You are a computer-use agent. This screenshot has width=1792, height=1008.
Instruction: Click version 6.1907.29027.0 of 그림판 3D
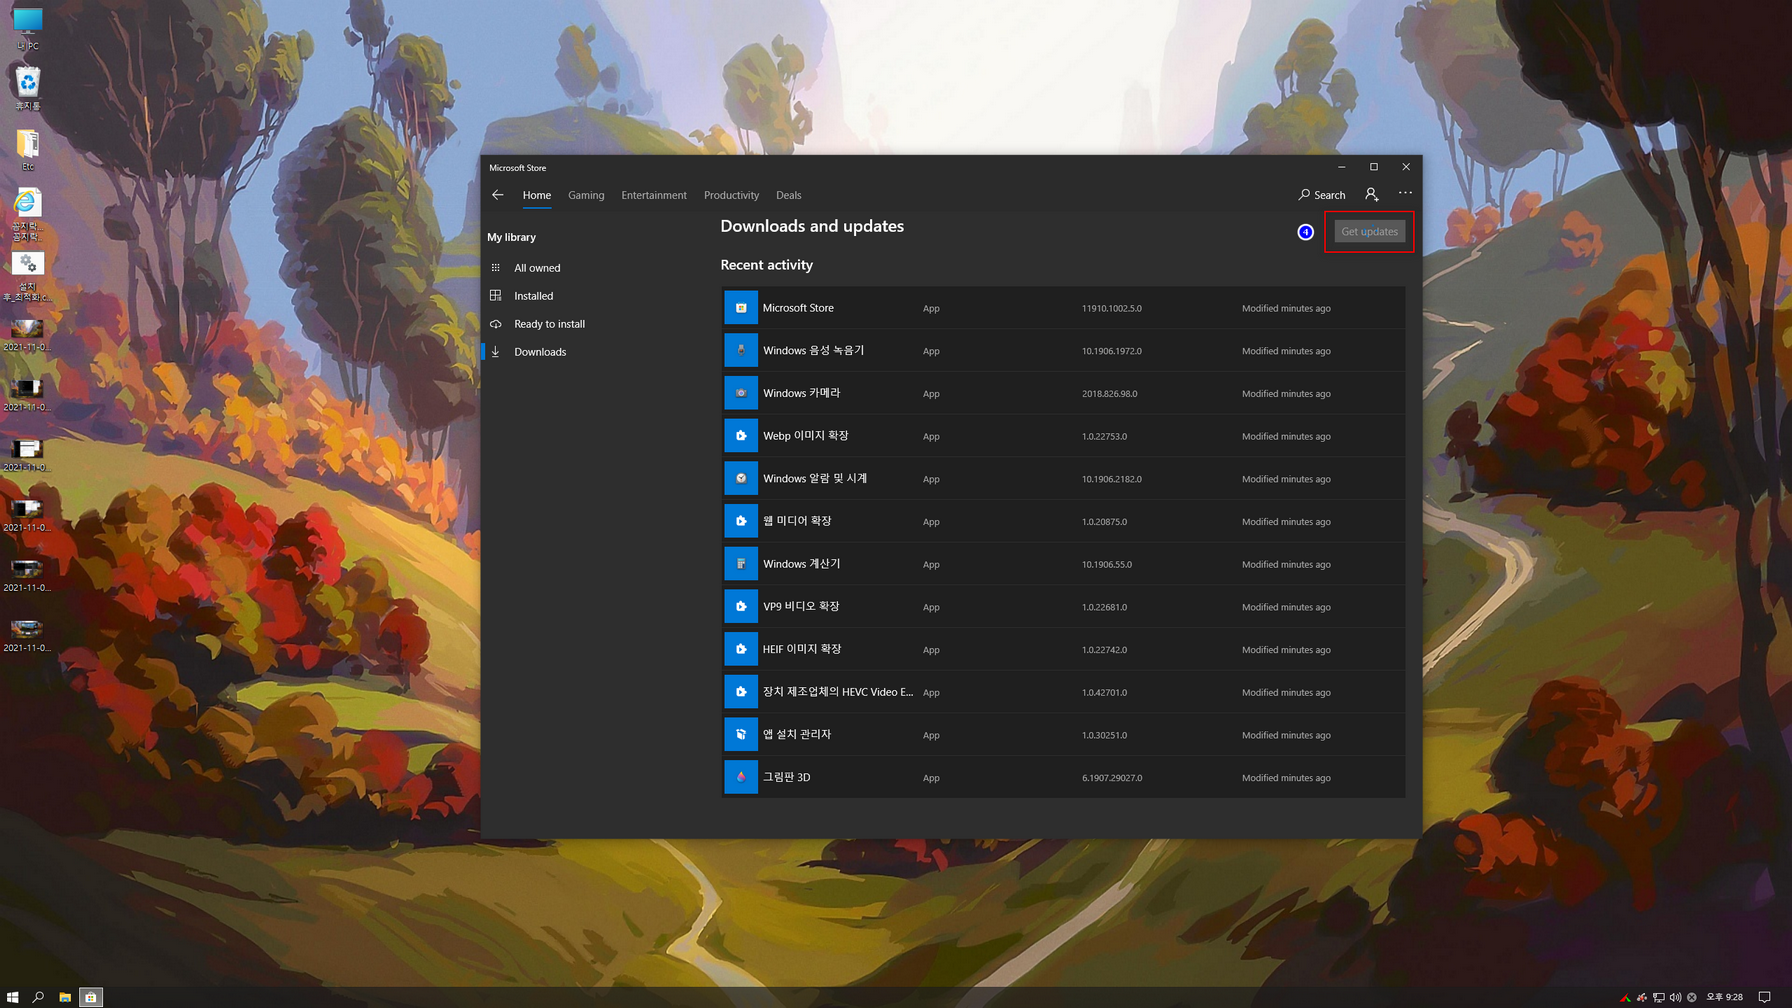pos(1111,778)
